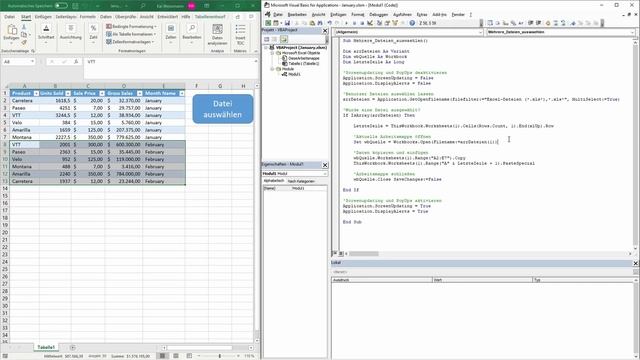Click the Normal view icon in status bar
The width and height of the screenshot is (640, 360).
click(162, 356)
